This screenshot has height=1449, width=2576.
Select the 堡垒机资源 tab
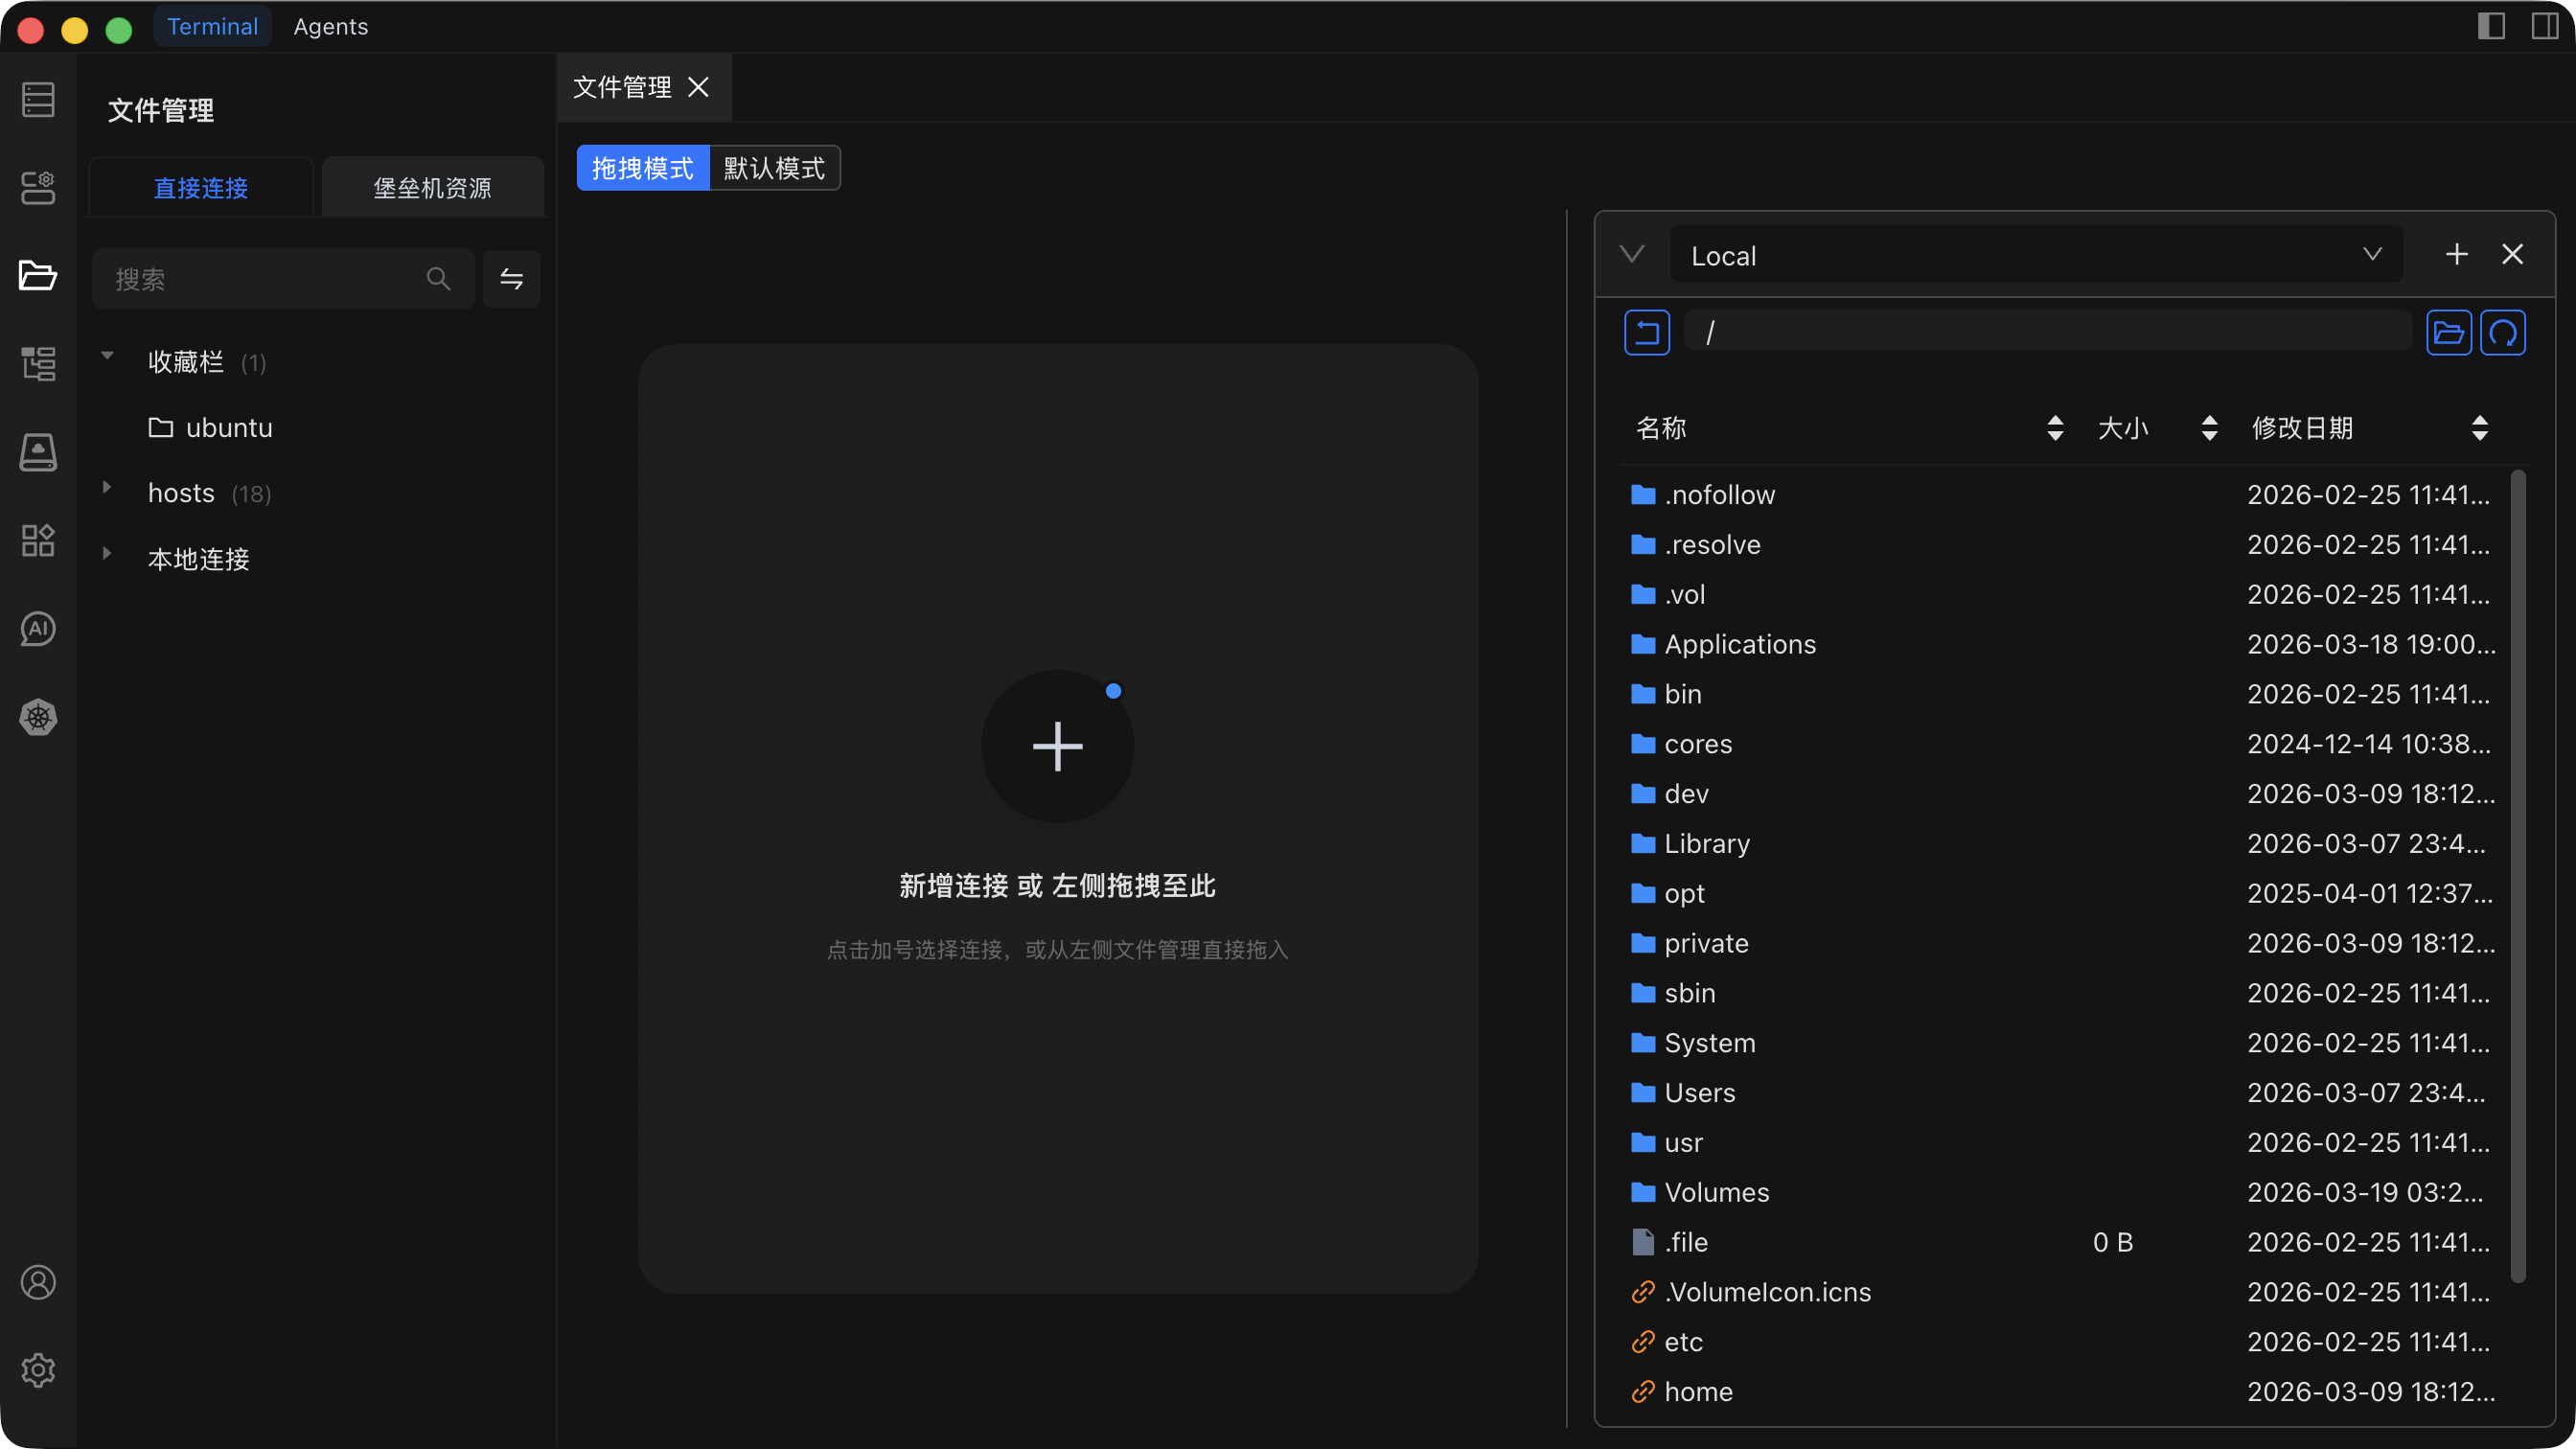432,188
